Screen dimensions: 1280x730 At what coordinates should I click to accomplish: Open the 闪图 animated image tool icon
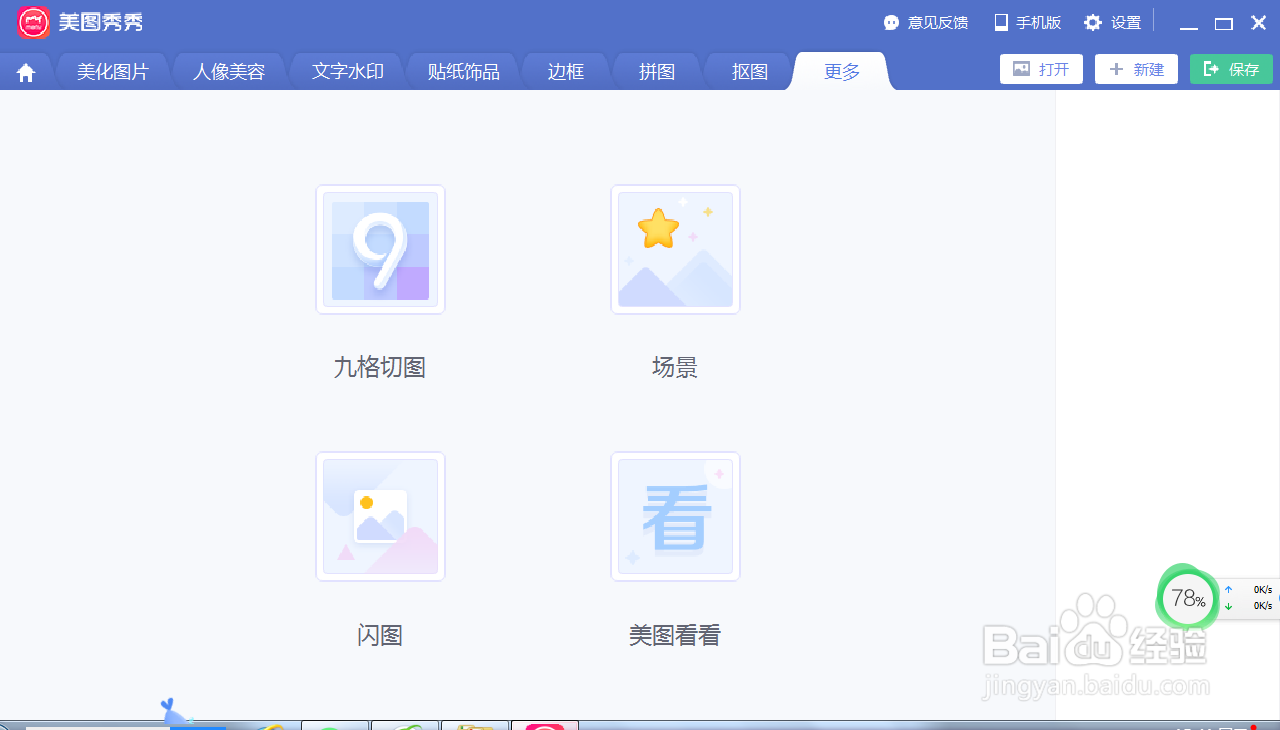pyautogui.click(x=380, y=516)
